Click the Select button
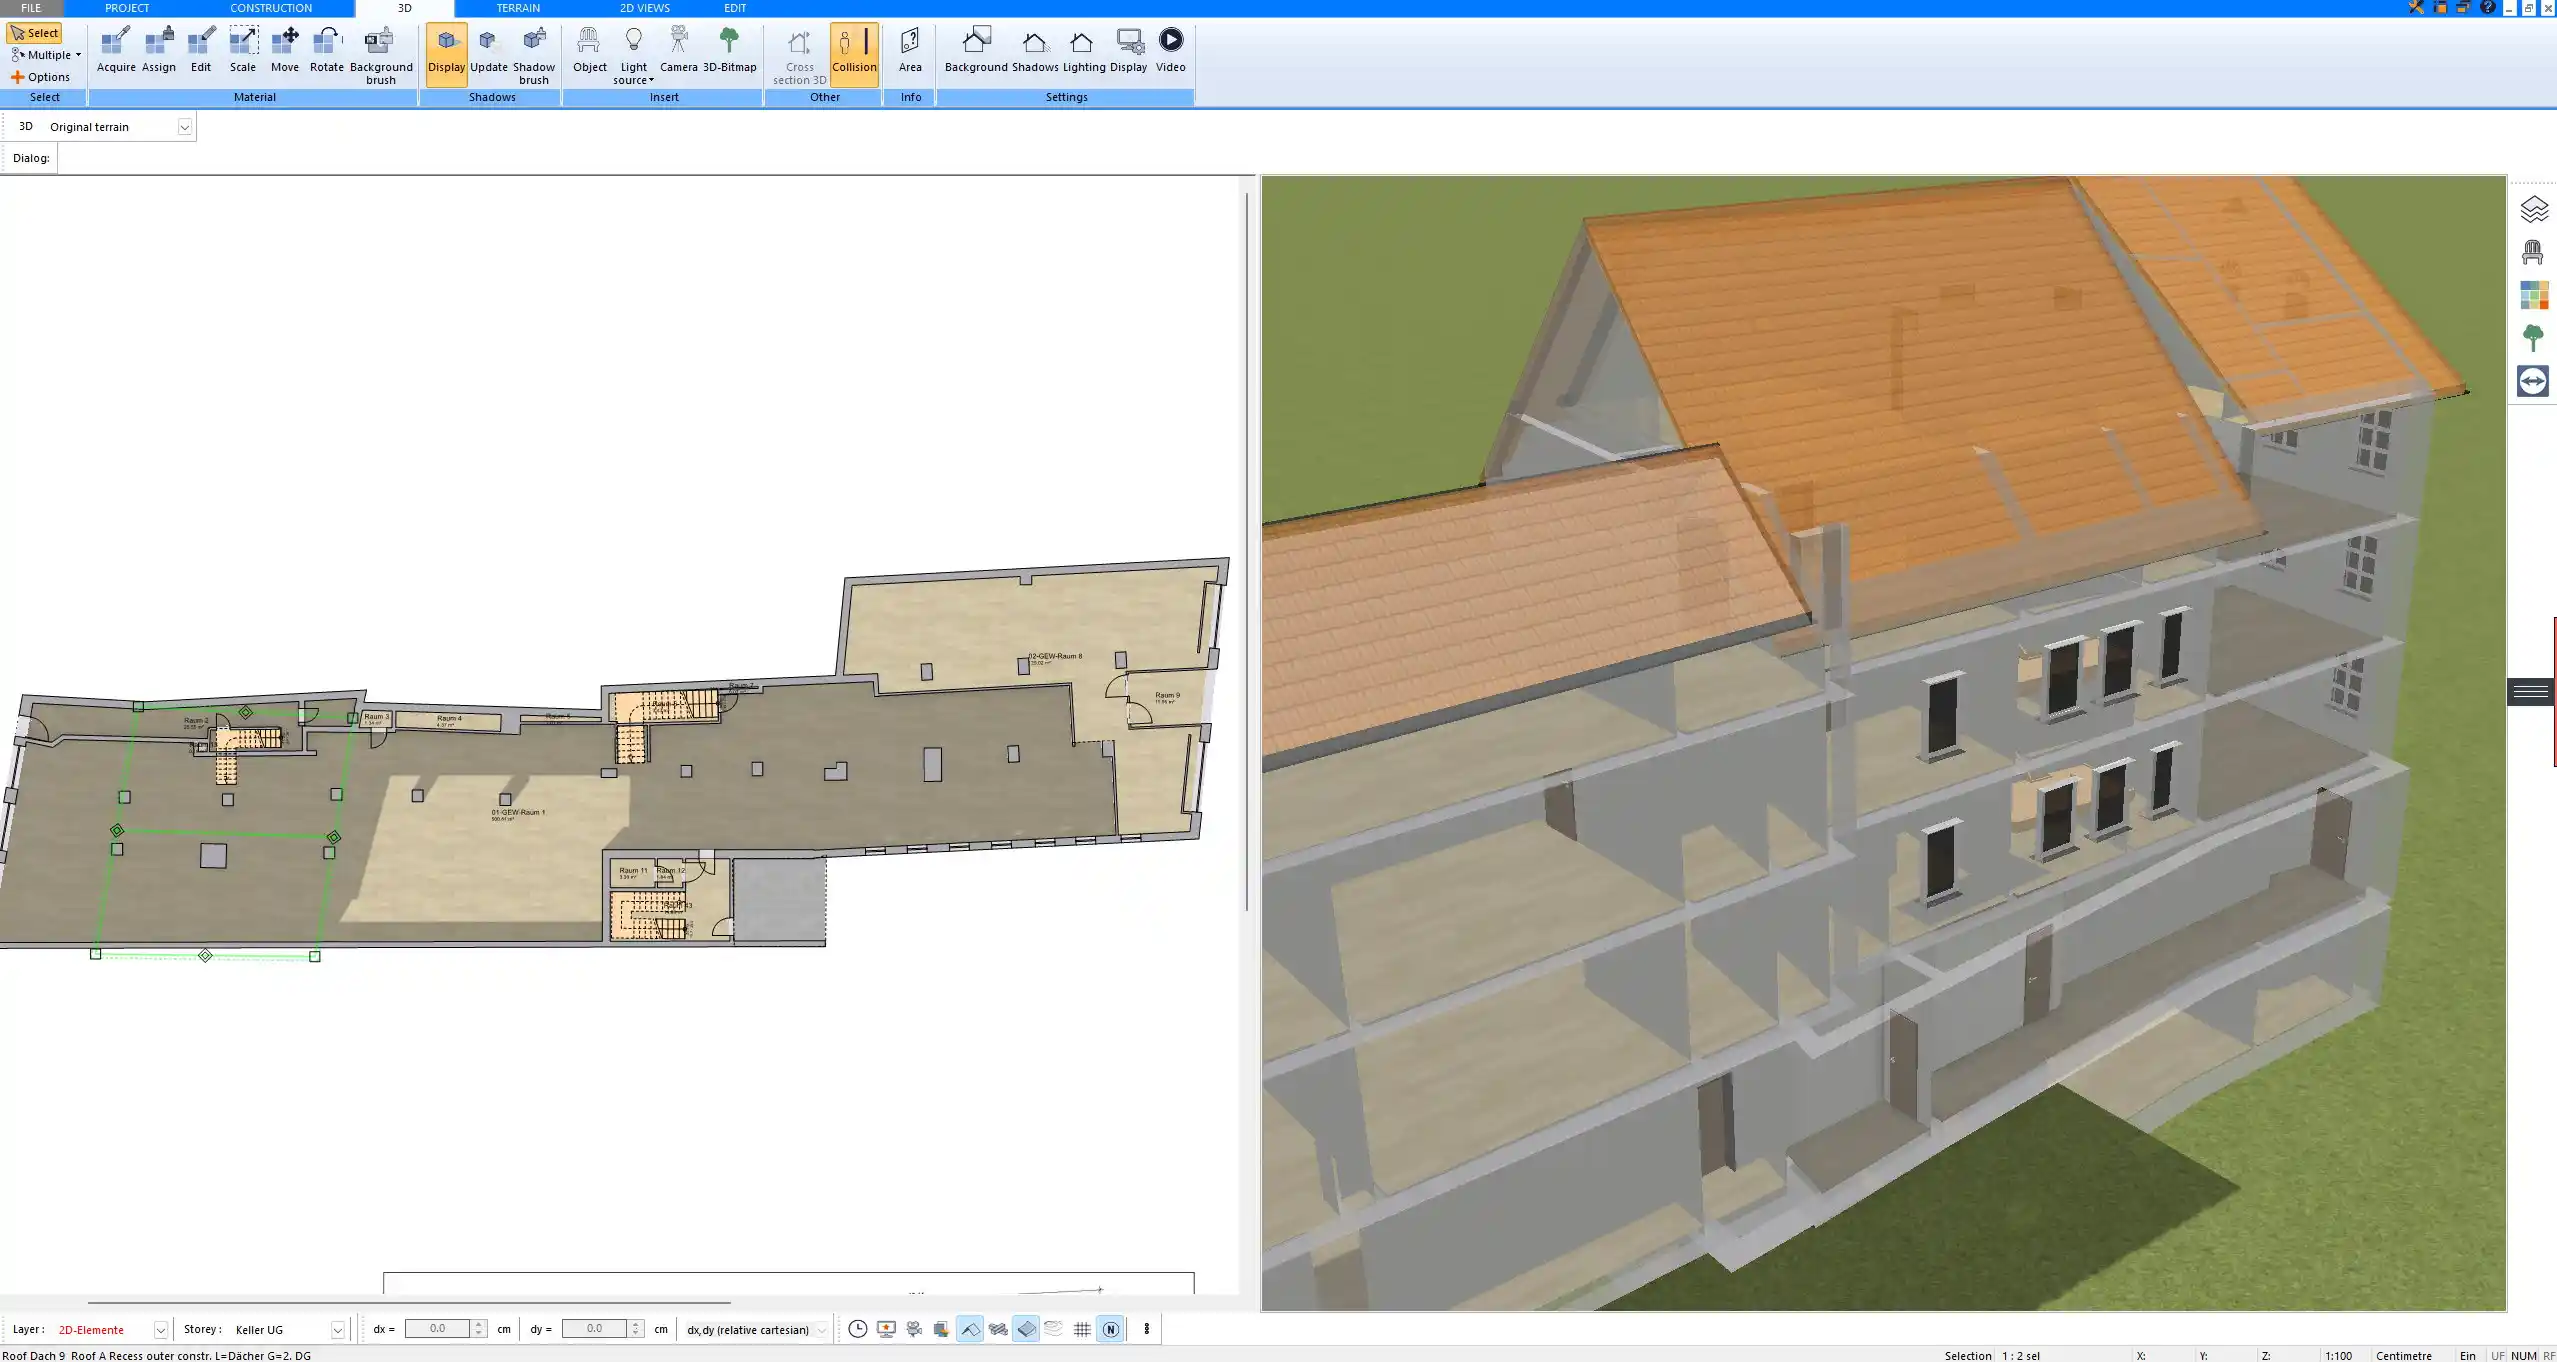This screenshot has width=2557, height=1362. point(35,33)
